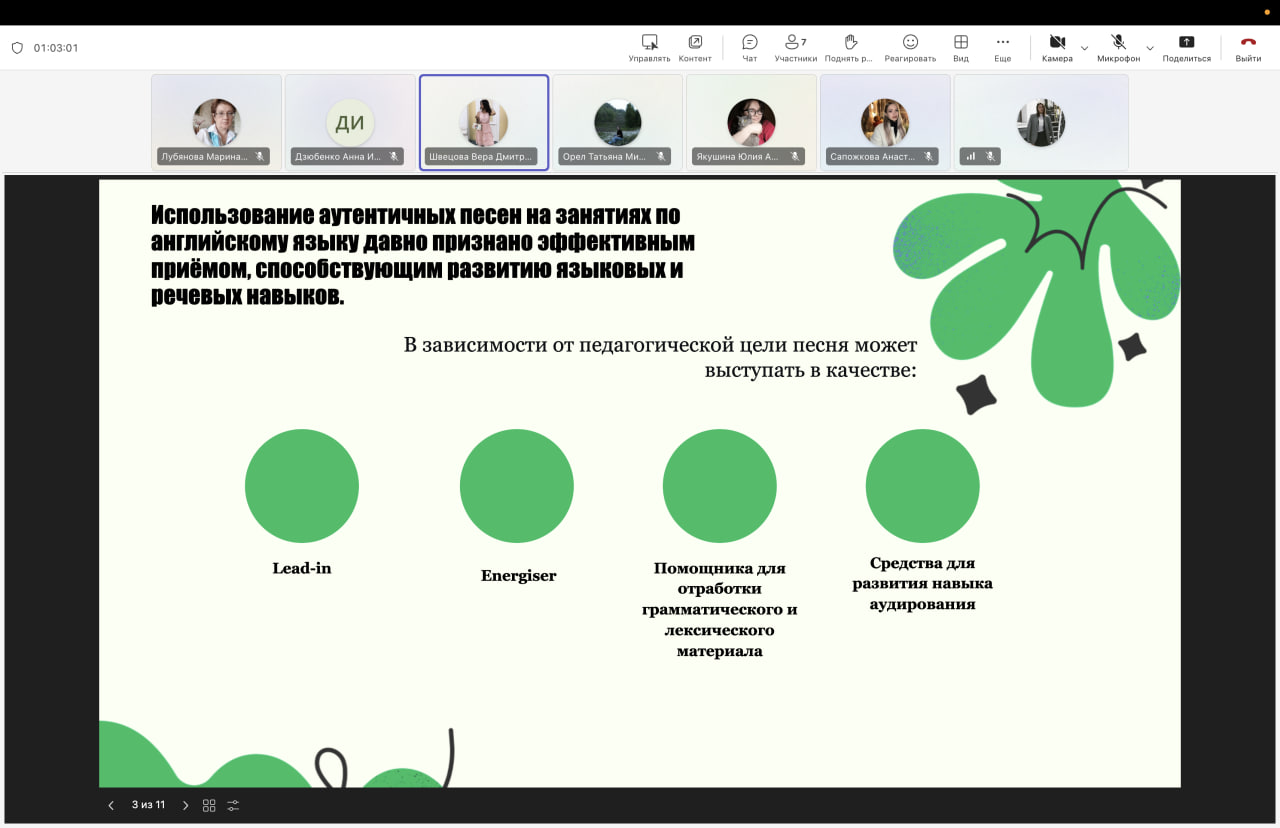
Task: Open slide grid view icon
Action: pos(209,805)
